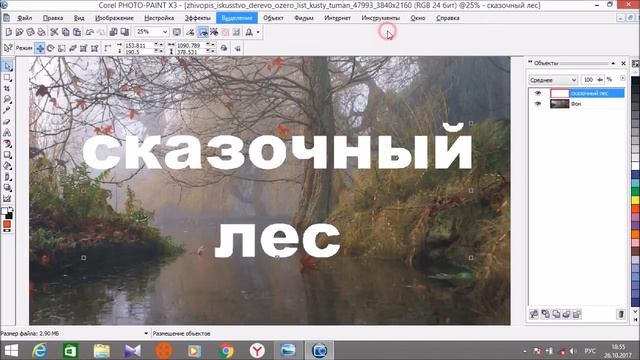This screenshot has height=360, width=640.
Task: Expand the Objects docker options flyout button
Action: click(x=622, y=79)
